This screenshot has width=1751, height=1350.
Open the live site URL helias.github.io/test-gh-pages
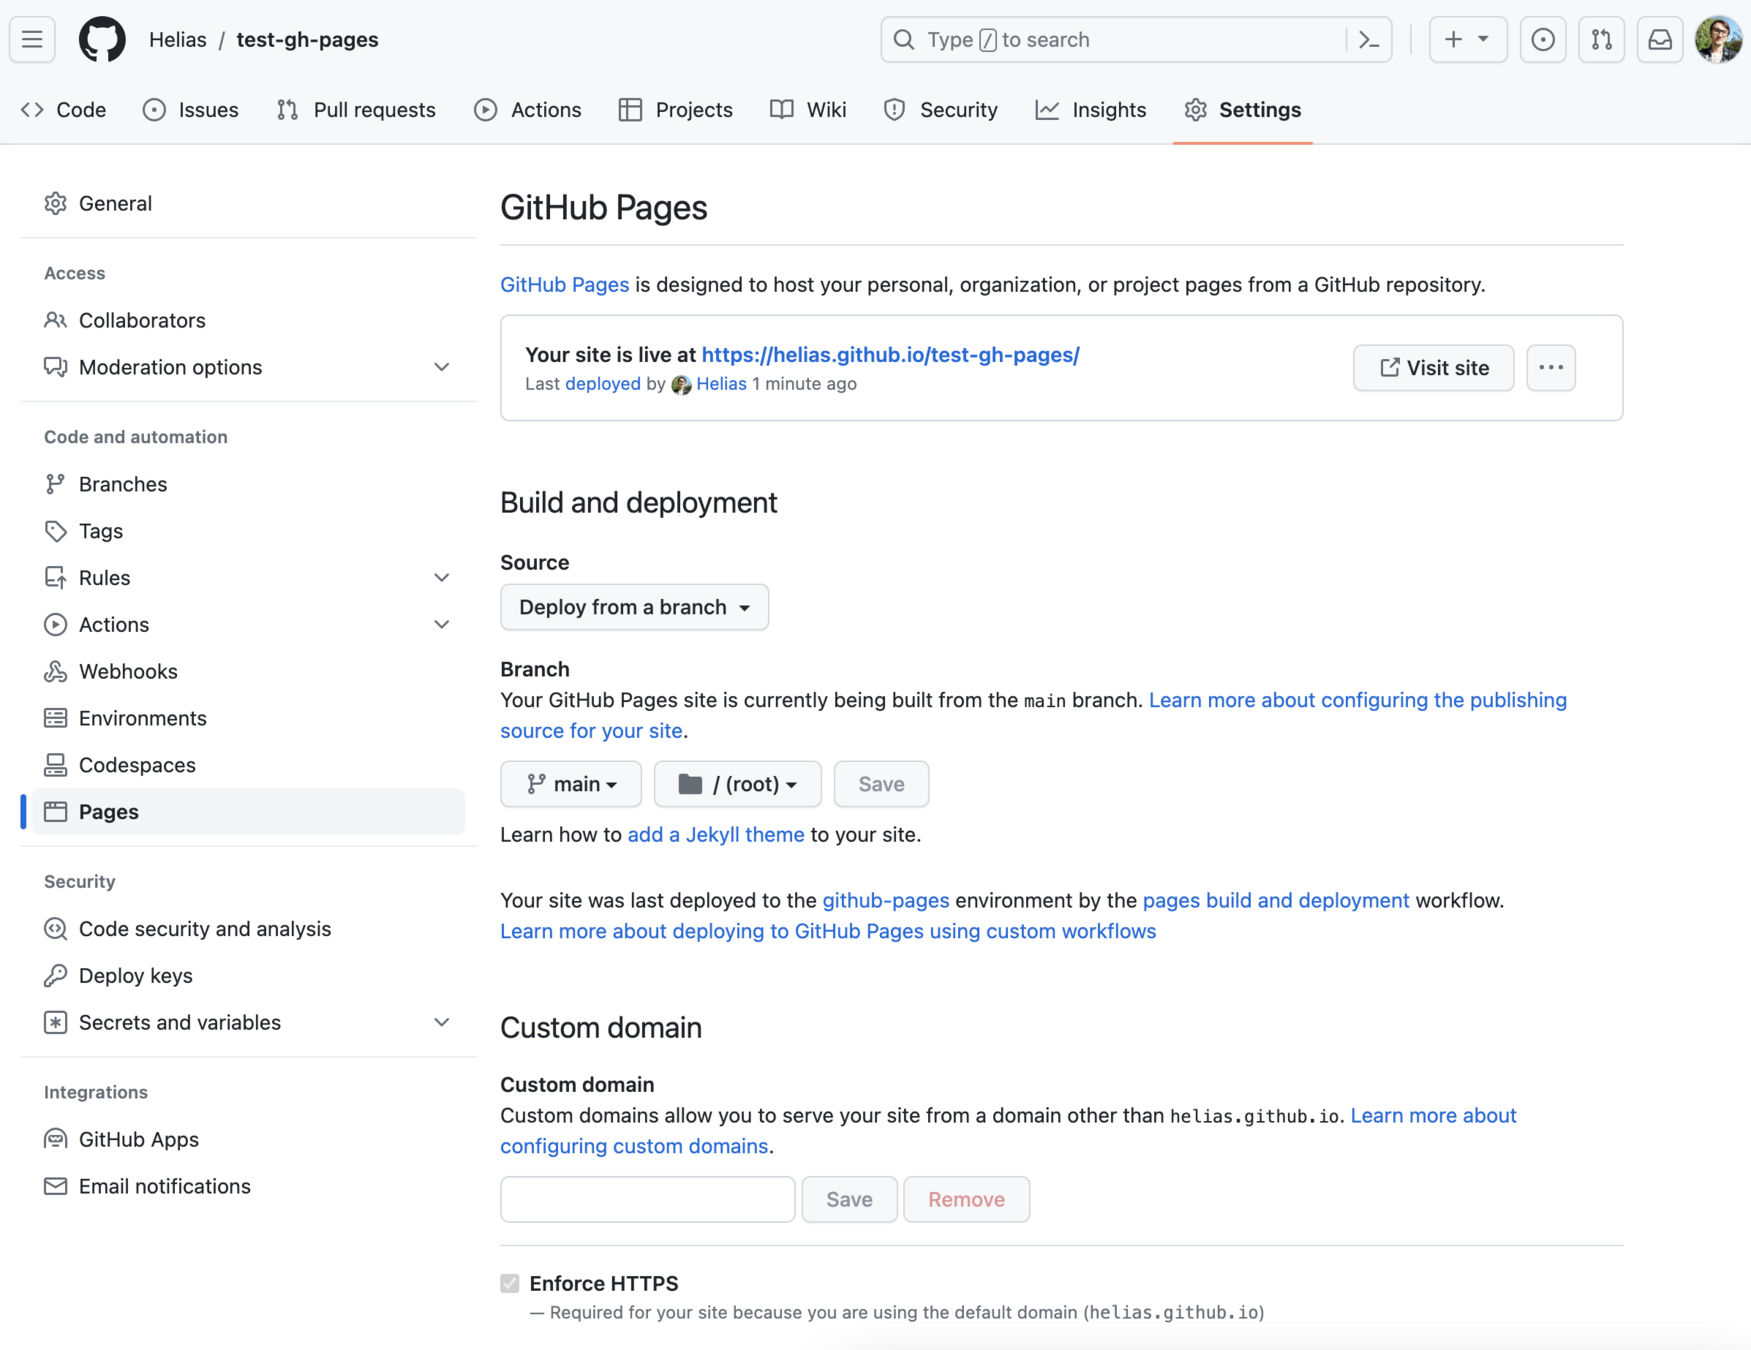pos(890,355)
